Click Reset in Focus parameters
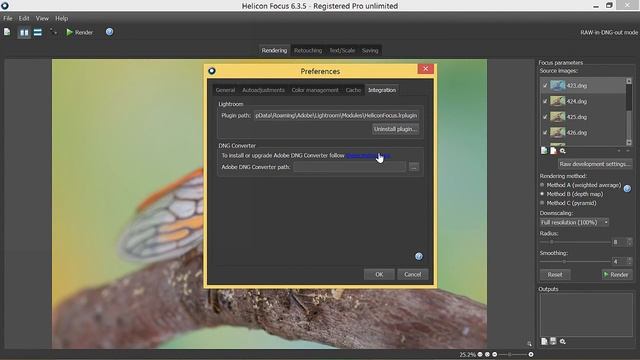 coord(555,275)
